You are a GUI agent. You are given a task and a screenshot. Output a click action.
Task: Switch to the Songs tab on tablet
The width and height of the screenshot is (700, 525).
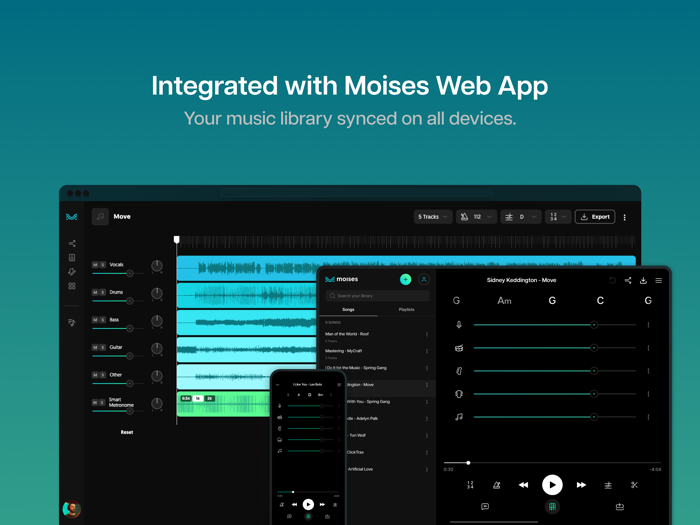pyautogui.click(x=348, y=310)
